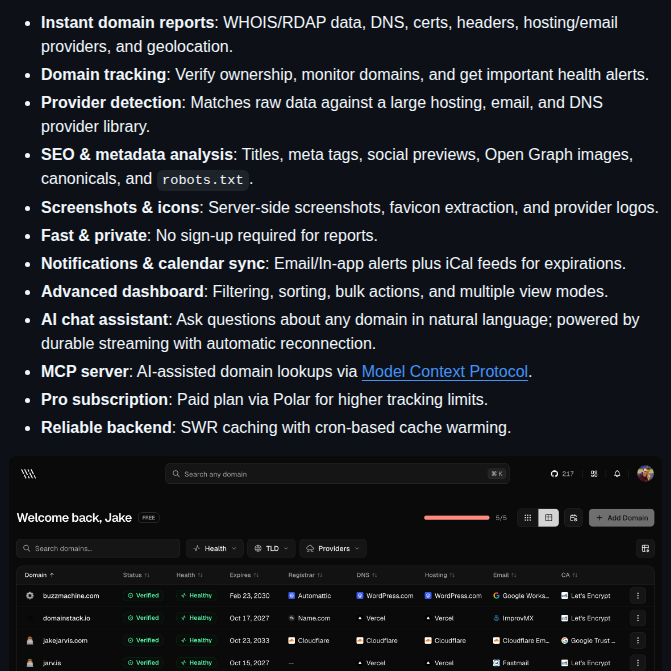671x671 pixels.
Task: Open the domainstack.io domain
Action: [x=66, y=618]
